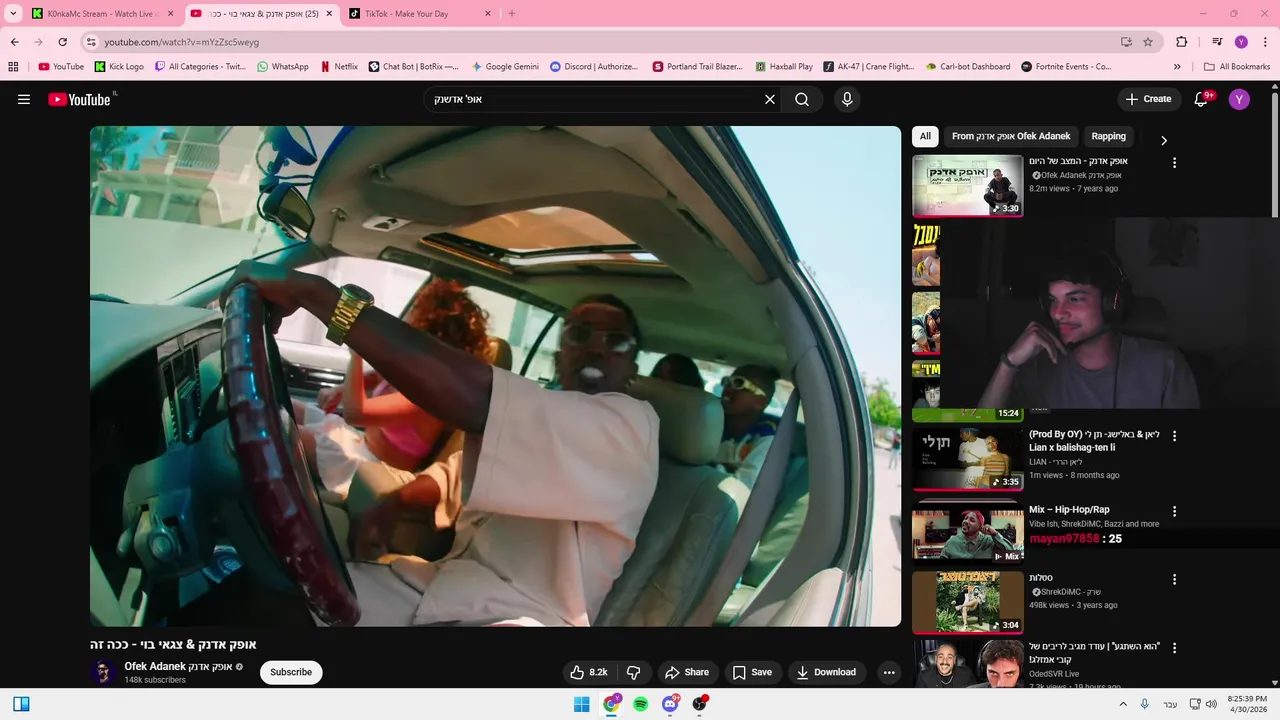Select the Rapping filter chip

point(1108,136)
